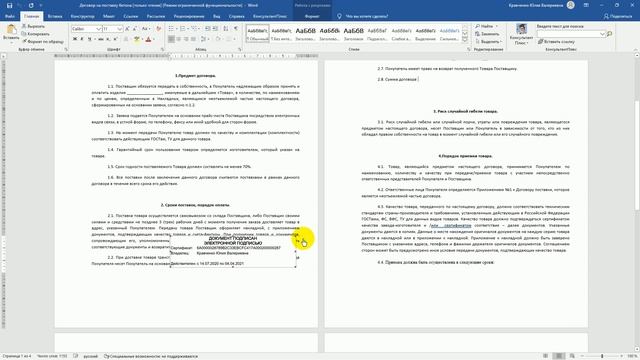Save the document from Quick Access toolbar

[9, 5]
